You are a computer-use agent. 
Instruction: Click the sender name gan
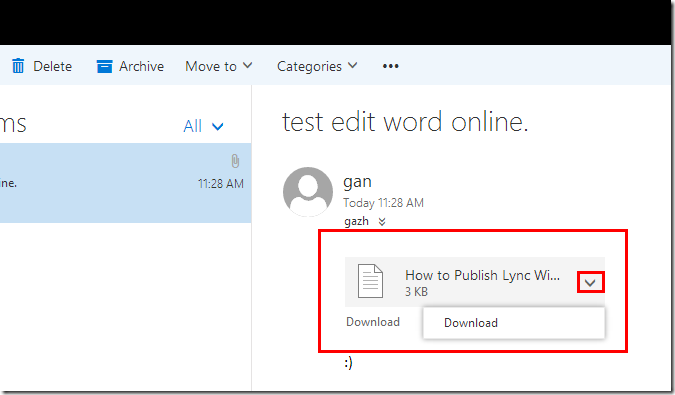(x=357, y=182)
